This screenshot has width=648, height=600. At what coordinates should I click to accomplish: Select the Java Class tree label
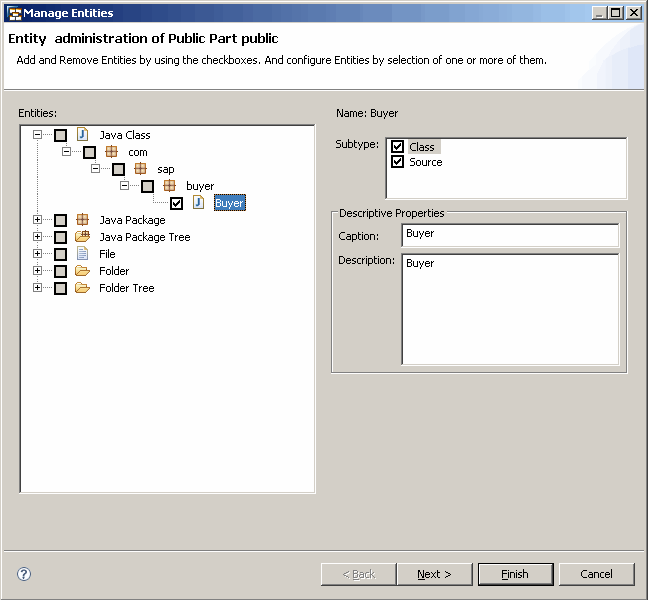pyautogui.click(x=125, y=135)
